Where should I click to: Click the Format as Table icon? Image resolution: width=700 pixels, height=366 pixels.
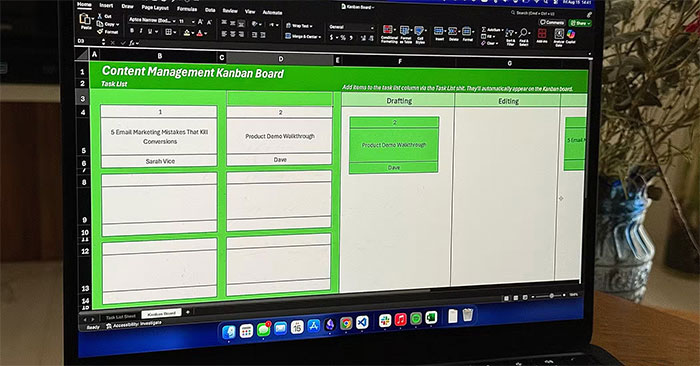(x=404, y=30)
